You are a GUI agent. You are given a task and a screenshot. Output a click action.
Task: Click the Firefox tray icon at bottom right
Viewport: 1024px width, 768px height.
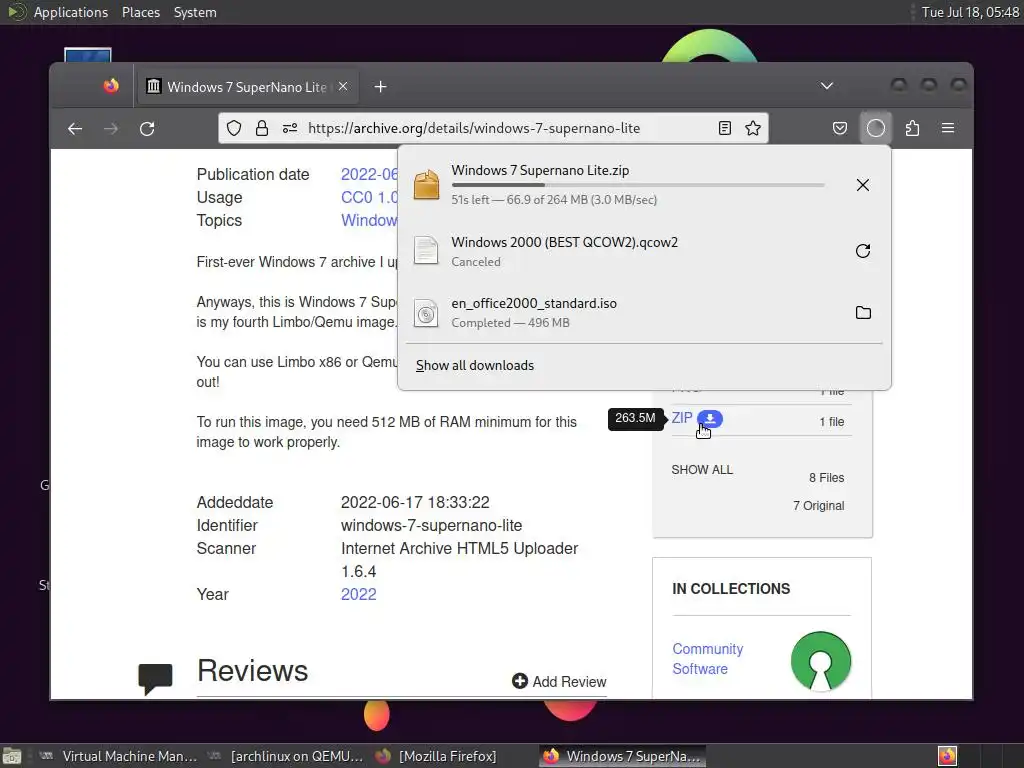[947, 756]
